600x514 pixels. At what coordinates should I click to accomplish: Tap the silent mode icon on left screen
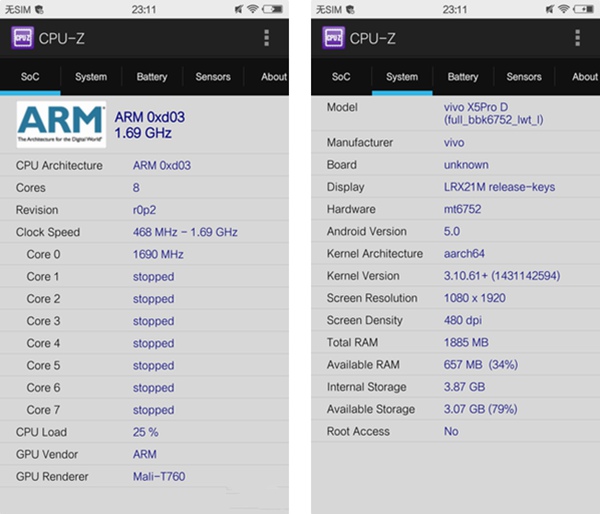(237, 9)
